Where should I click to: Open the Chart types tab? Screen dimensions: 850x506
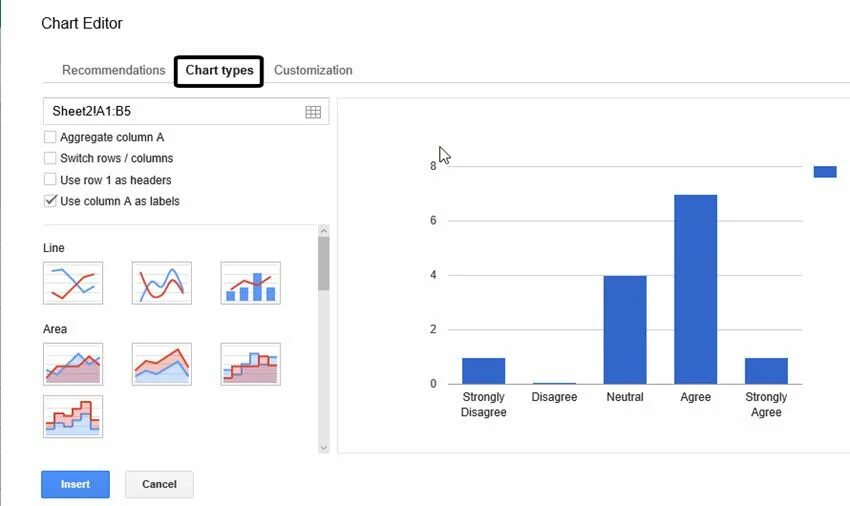(219, 71)
